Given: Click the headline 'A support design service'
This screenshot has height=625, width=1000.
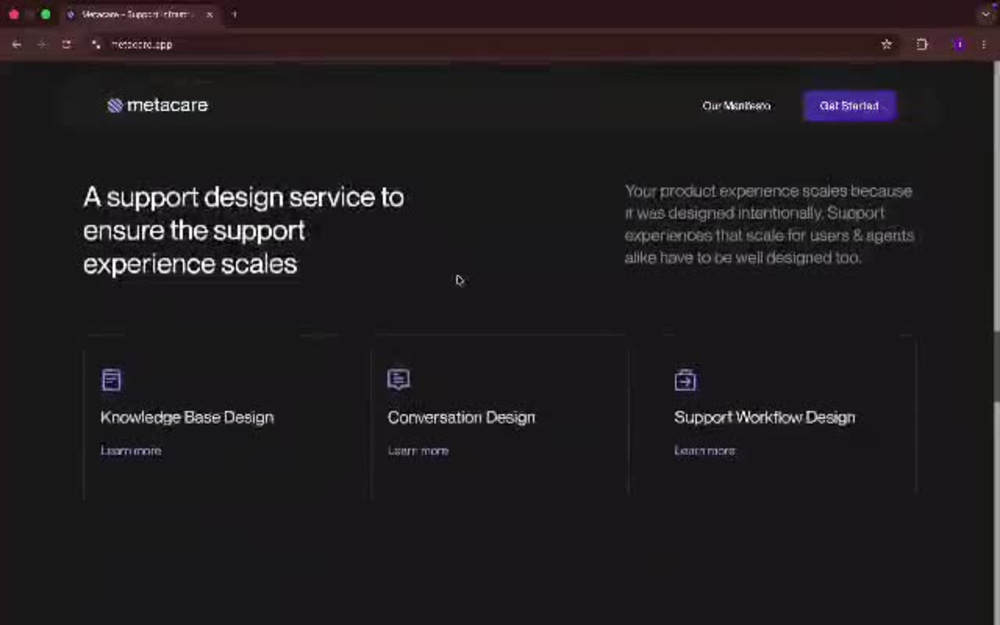Looking at the screenshot, I should coord(243,230).
